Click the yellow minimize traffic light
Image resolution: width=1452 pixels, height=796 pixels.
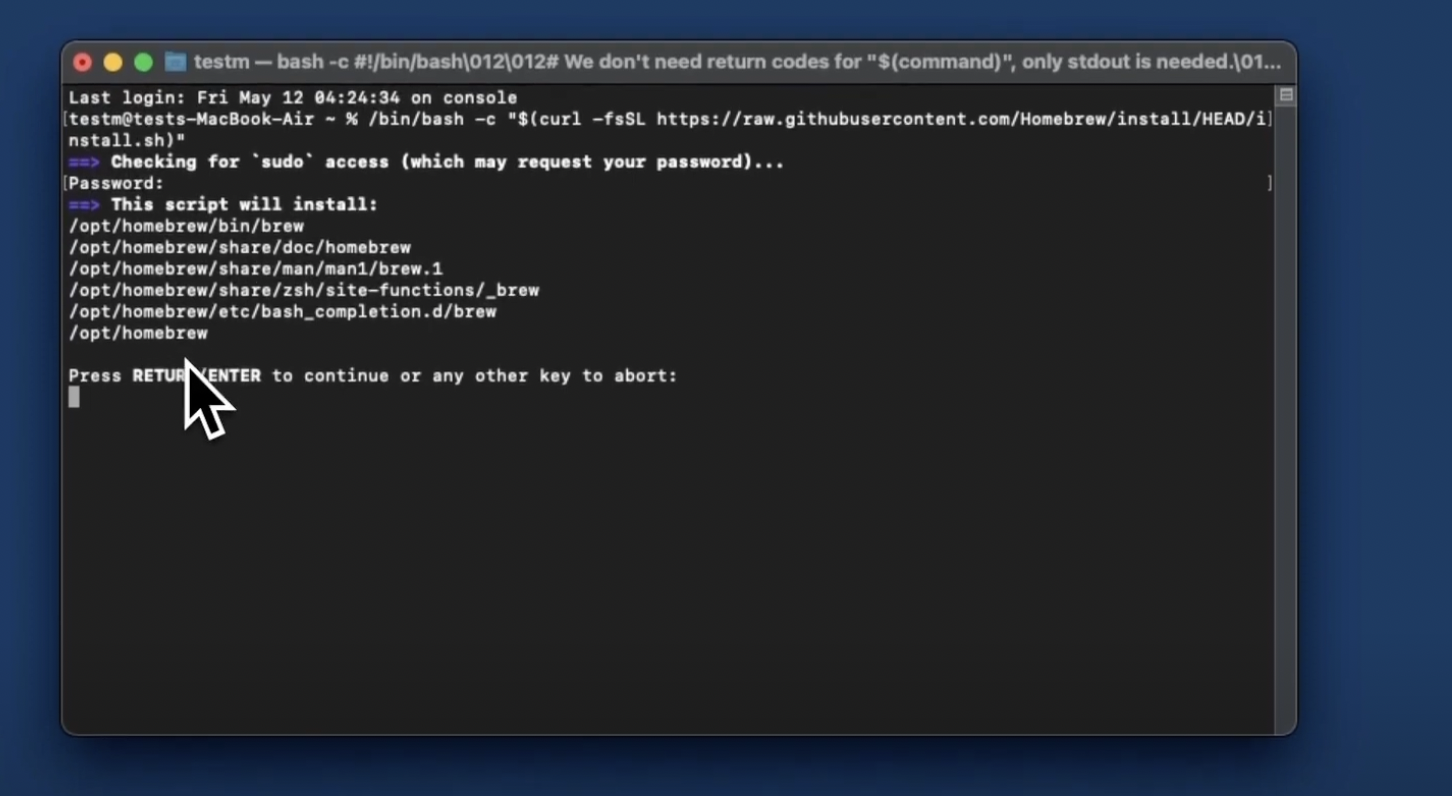point(114,61)
